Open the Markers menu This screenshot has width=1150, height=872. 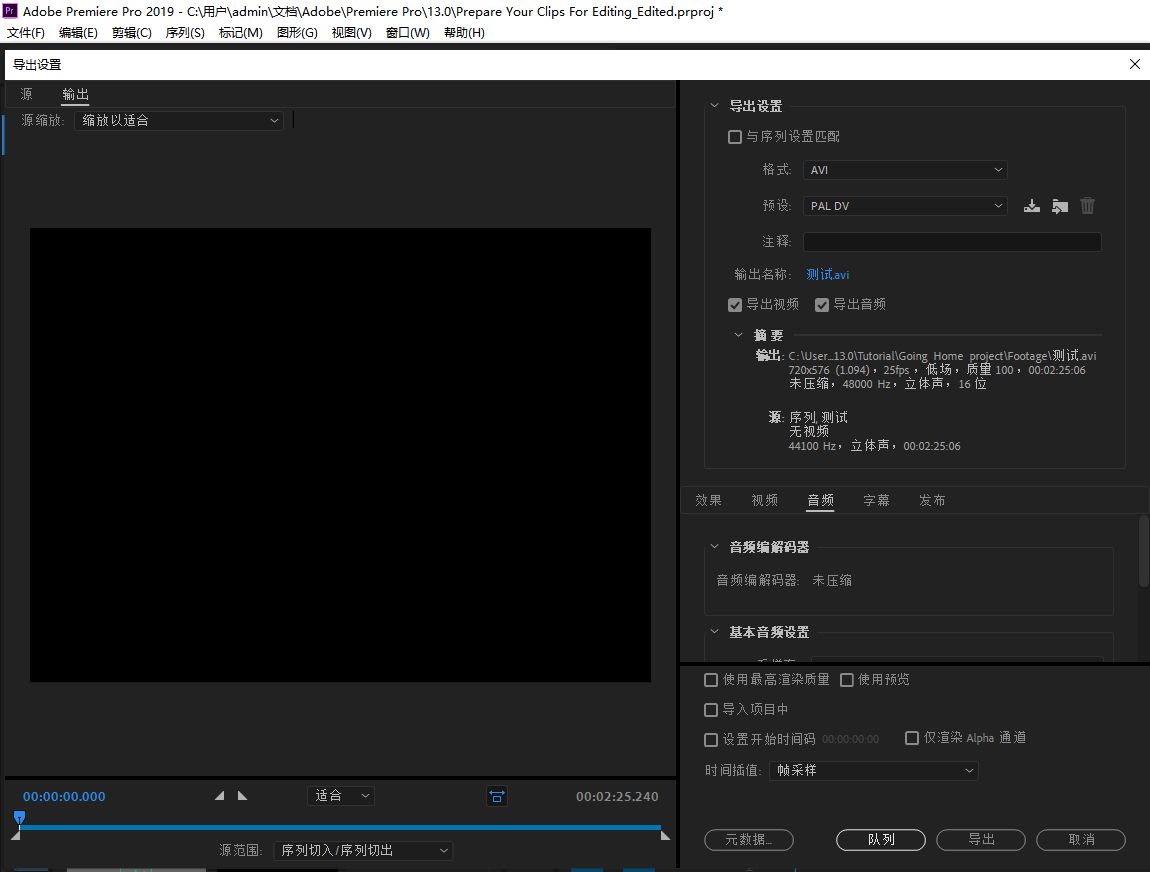241,33
